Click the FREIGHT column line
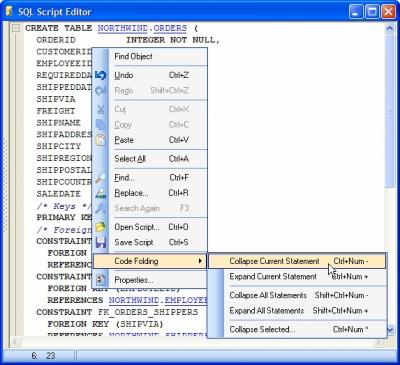Screen dimensions: 400x365 pyautogui.click(x=56, y=111)
